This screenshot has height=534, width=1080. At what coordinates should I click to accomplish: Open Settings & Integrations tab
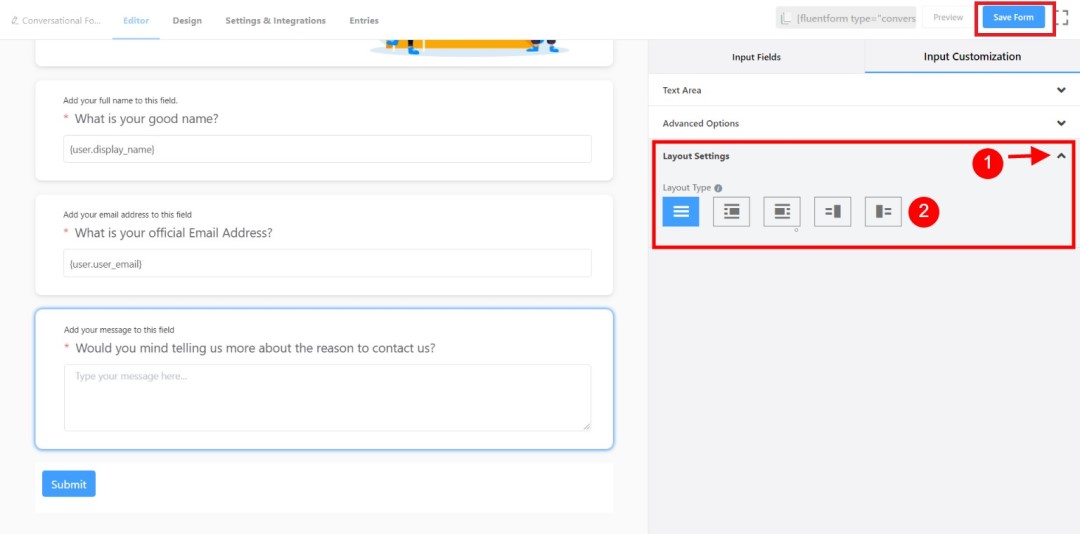(x=276, y=21)
